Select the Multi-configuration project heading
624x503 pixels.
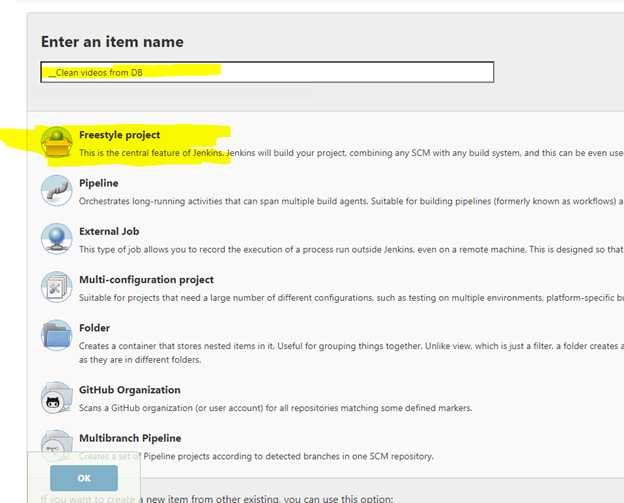tap(146, 280)
